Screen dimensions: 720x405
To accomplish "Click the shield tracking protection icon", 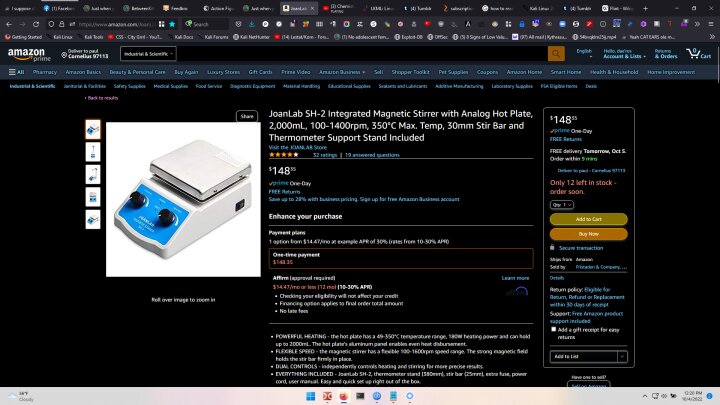I will [x=51, y=24].
